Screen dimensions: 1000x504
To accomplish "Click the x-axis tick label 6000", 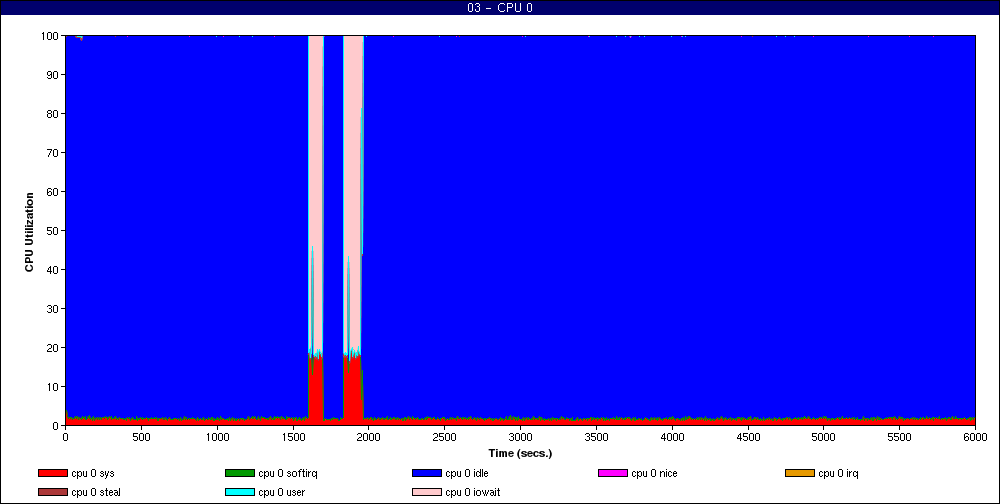I will click(x=975, y=438).
